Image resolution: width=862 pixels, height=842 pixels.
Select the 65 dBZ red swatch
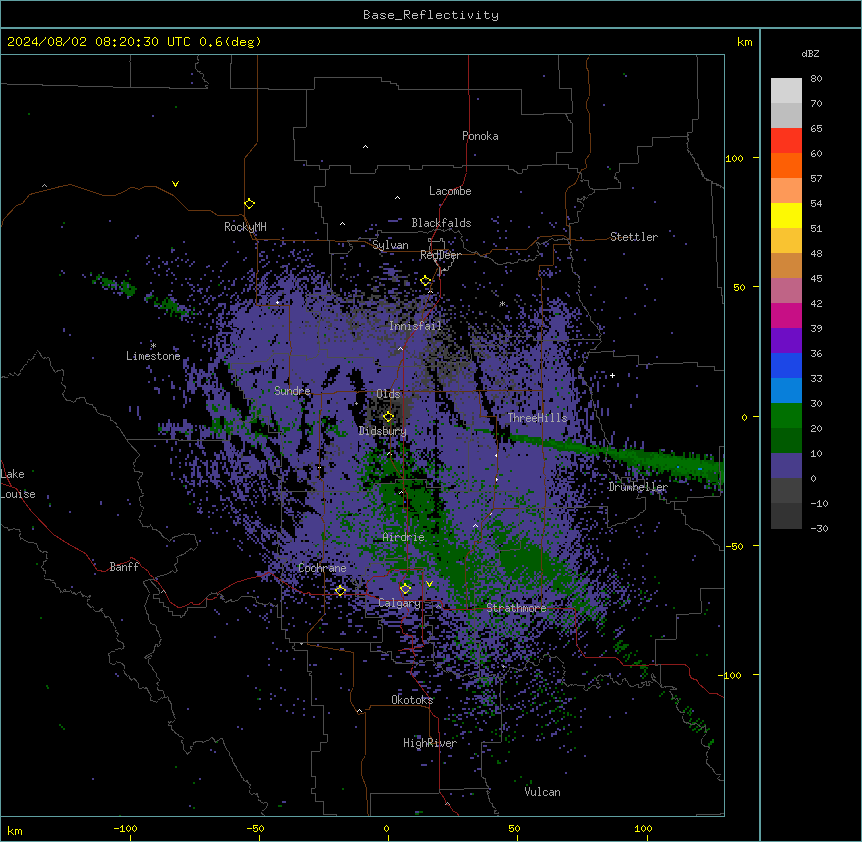pos(786,140)
